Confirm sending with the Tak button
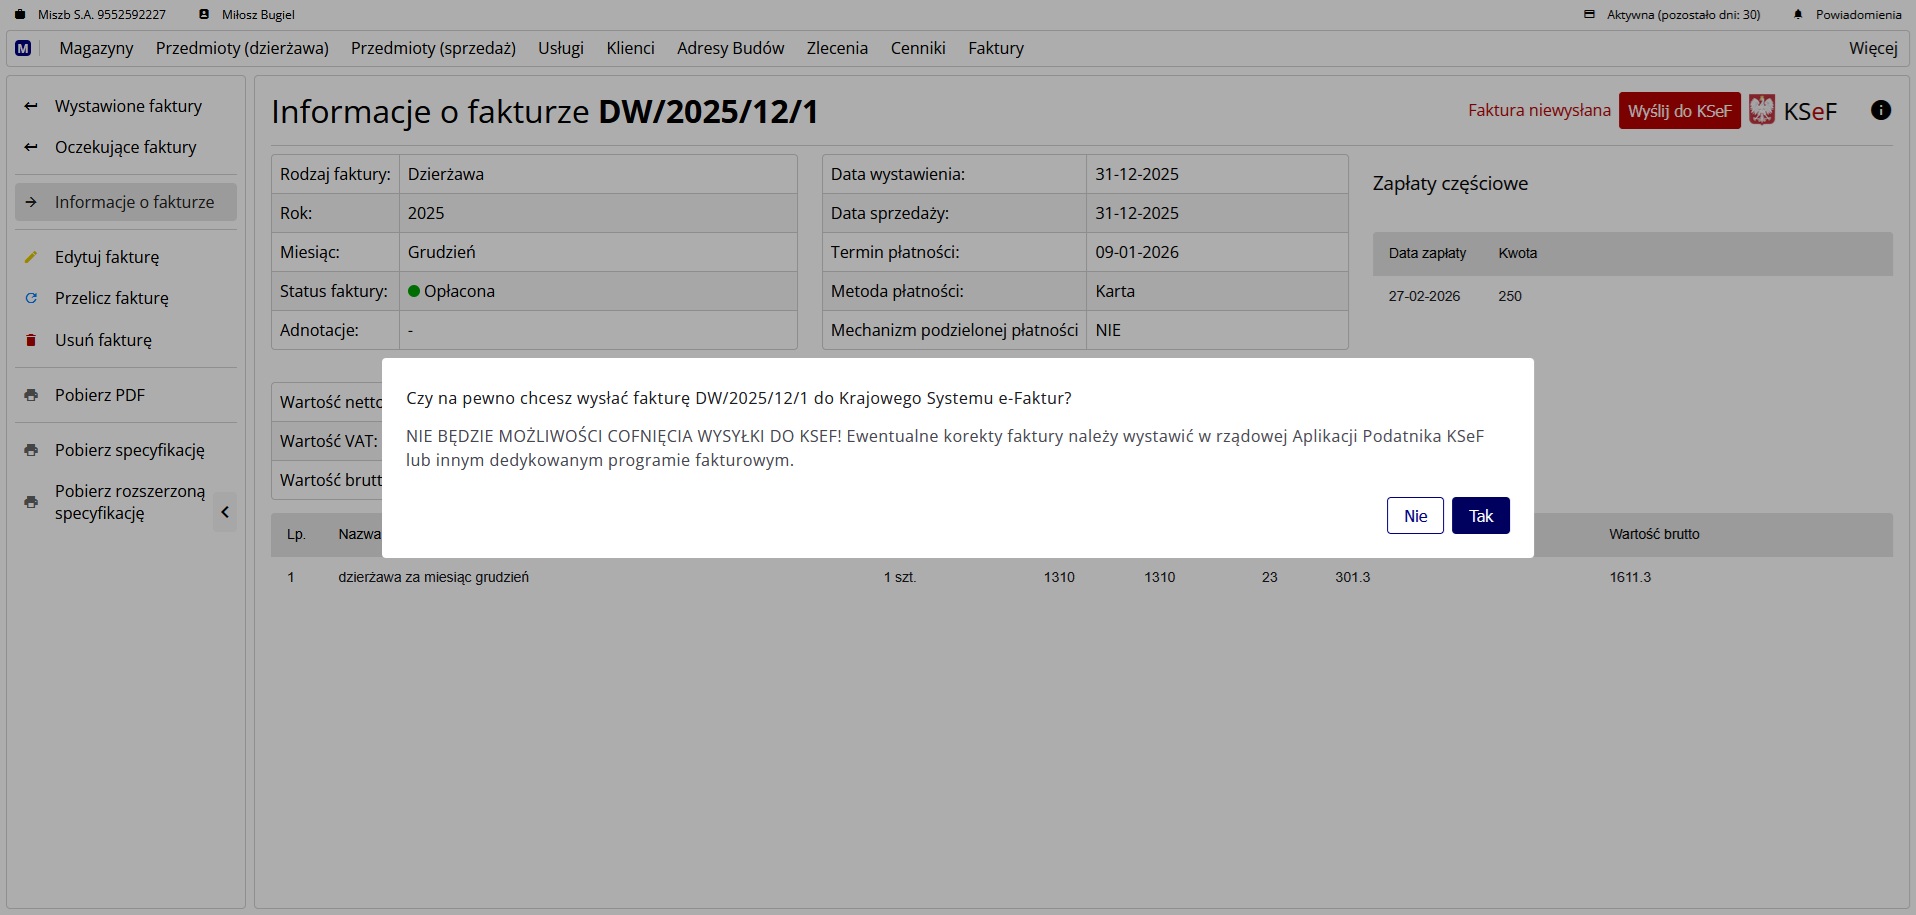The image size is (1916, 915). (1480, 516)
